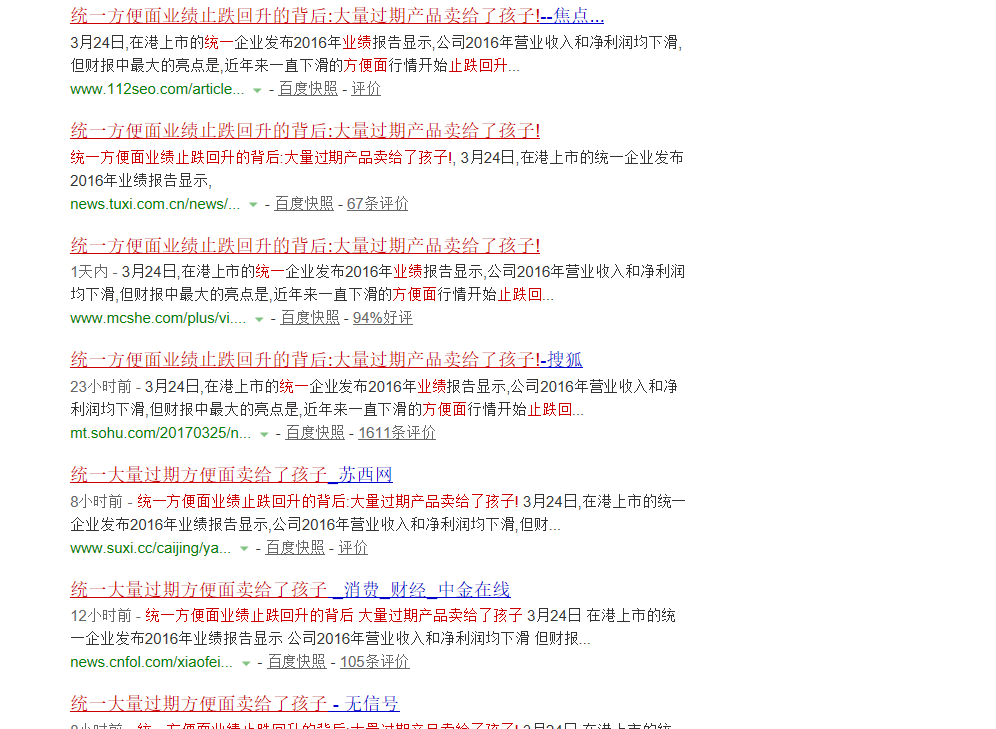Open 评价 link beside 112seo.com result
The width and height of the screenshot is (996, 729).
[x=366, y=89]
